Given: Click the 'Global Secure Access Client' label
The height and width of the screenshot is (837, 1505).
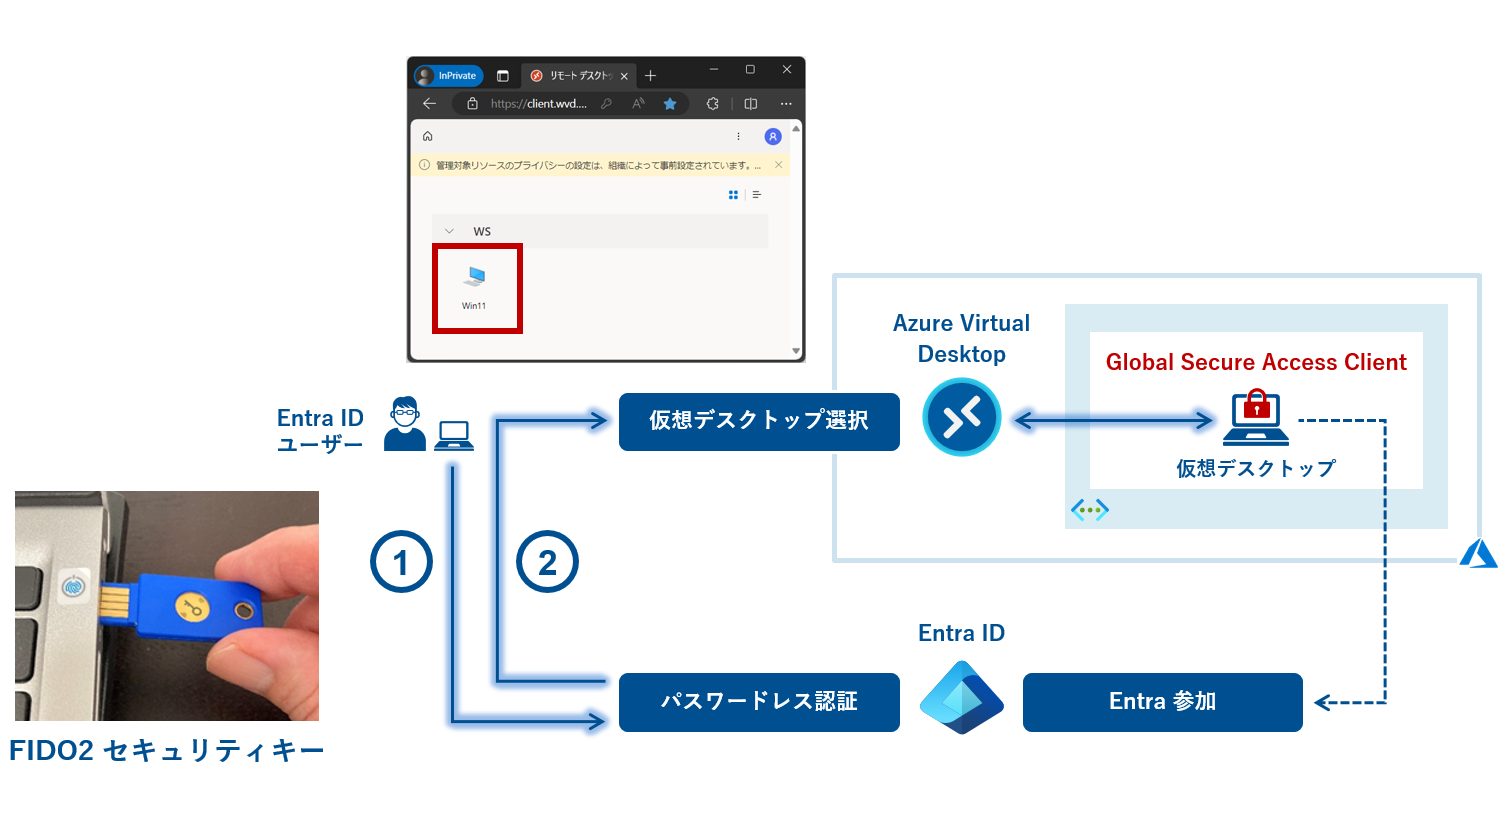Looking at the screenshot, I should tap(1256, 362).
